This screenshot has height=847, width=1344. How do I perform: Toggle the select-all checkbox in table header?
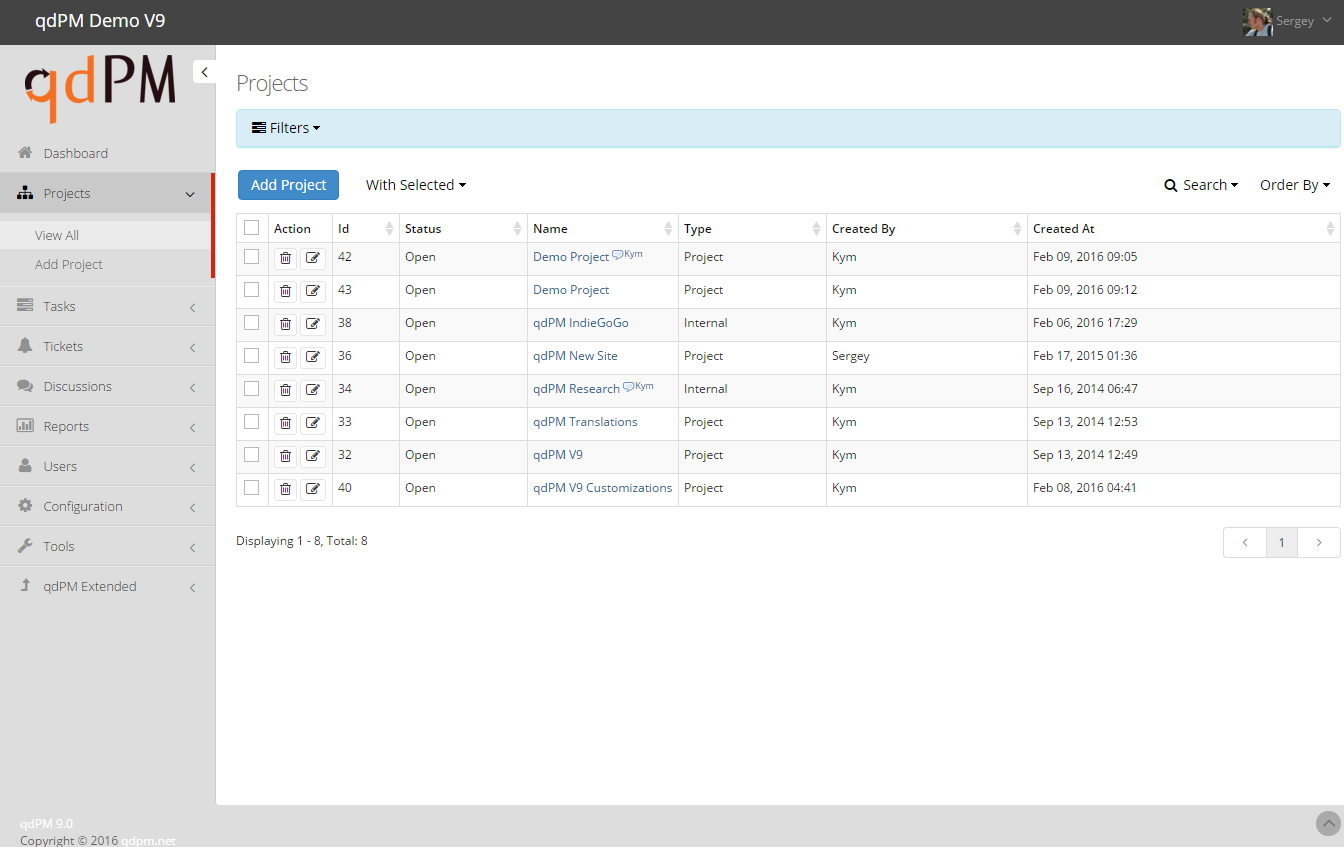(x=251, y=228)
